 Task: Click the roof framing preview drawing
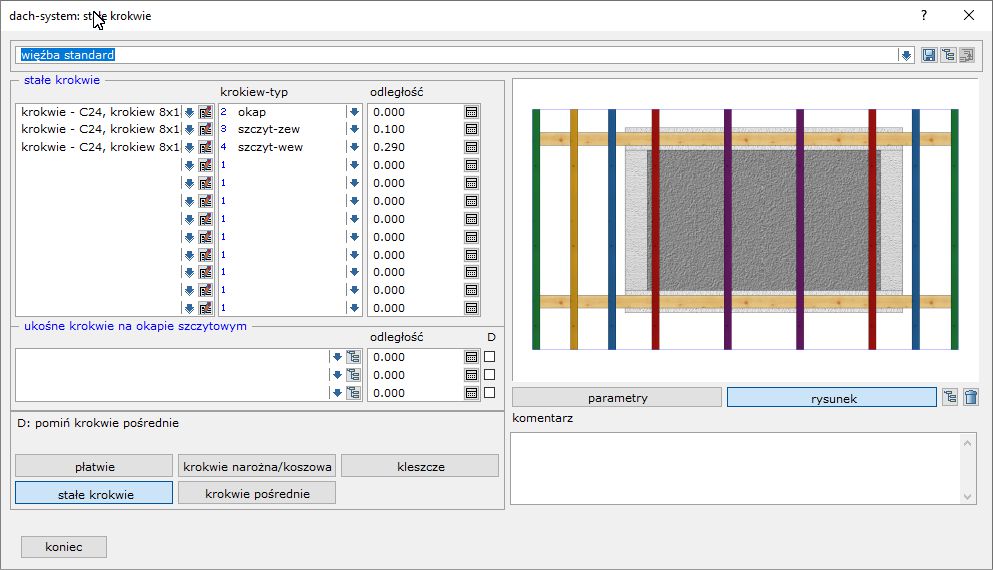point(745,229)
